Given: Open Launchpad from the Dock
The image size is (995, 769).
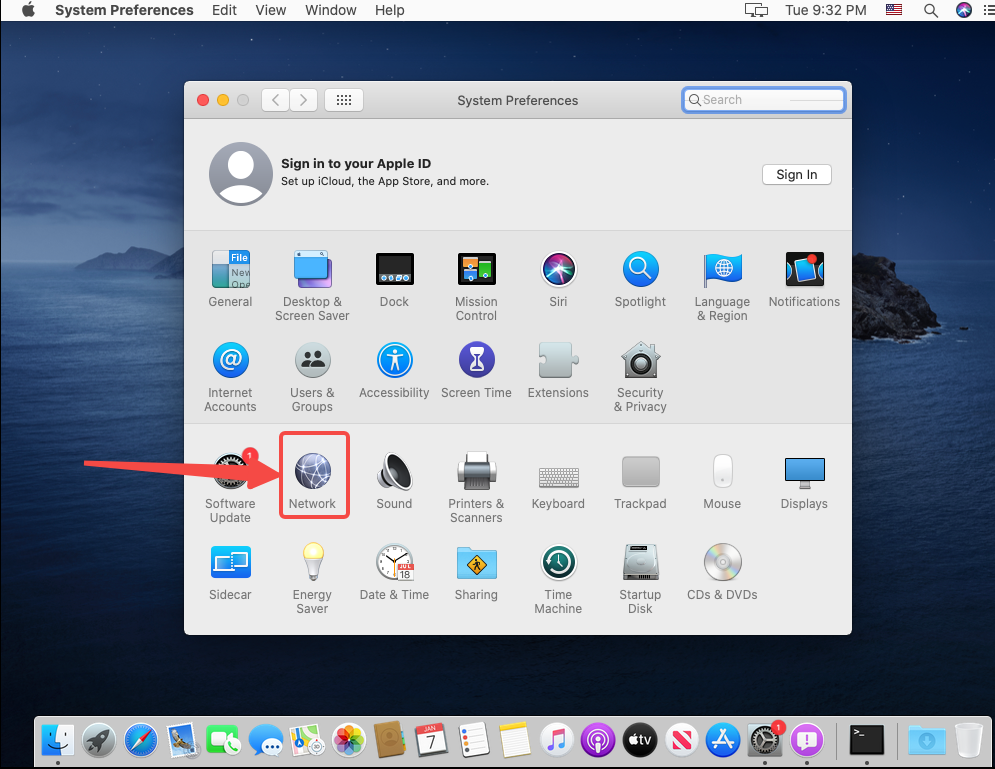Looking at the screenshot, I should [x=99, y=740].
